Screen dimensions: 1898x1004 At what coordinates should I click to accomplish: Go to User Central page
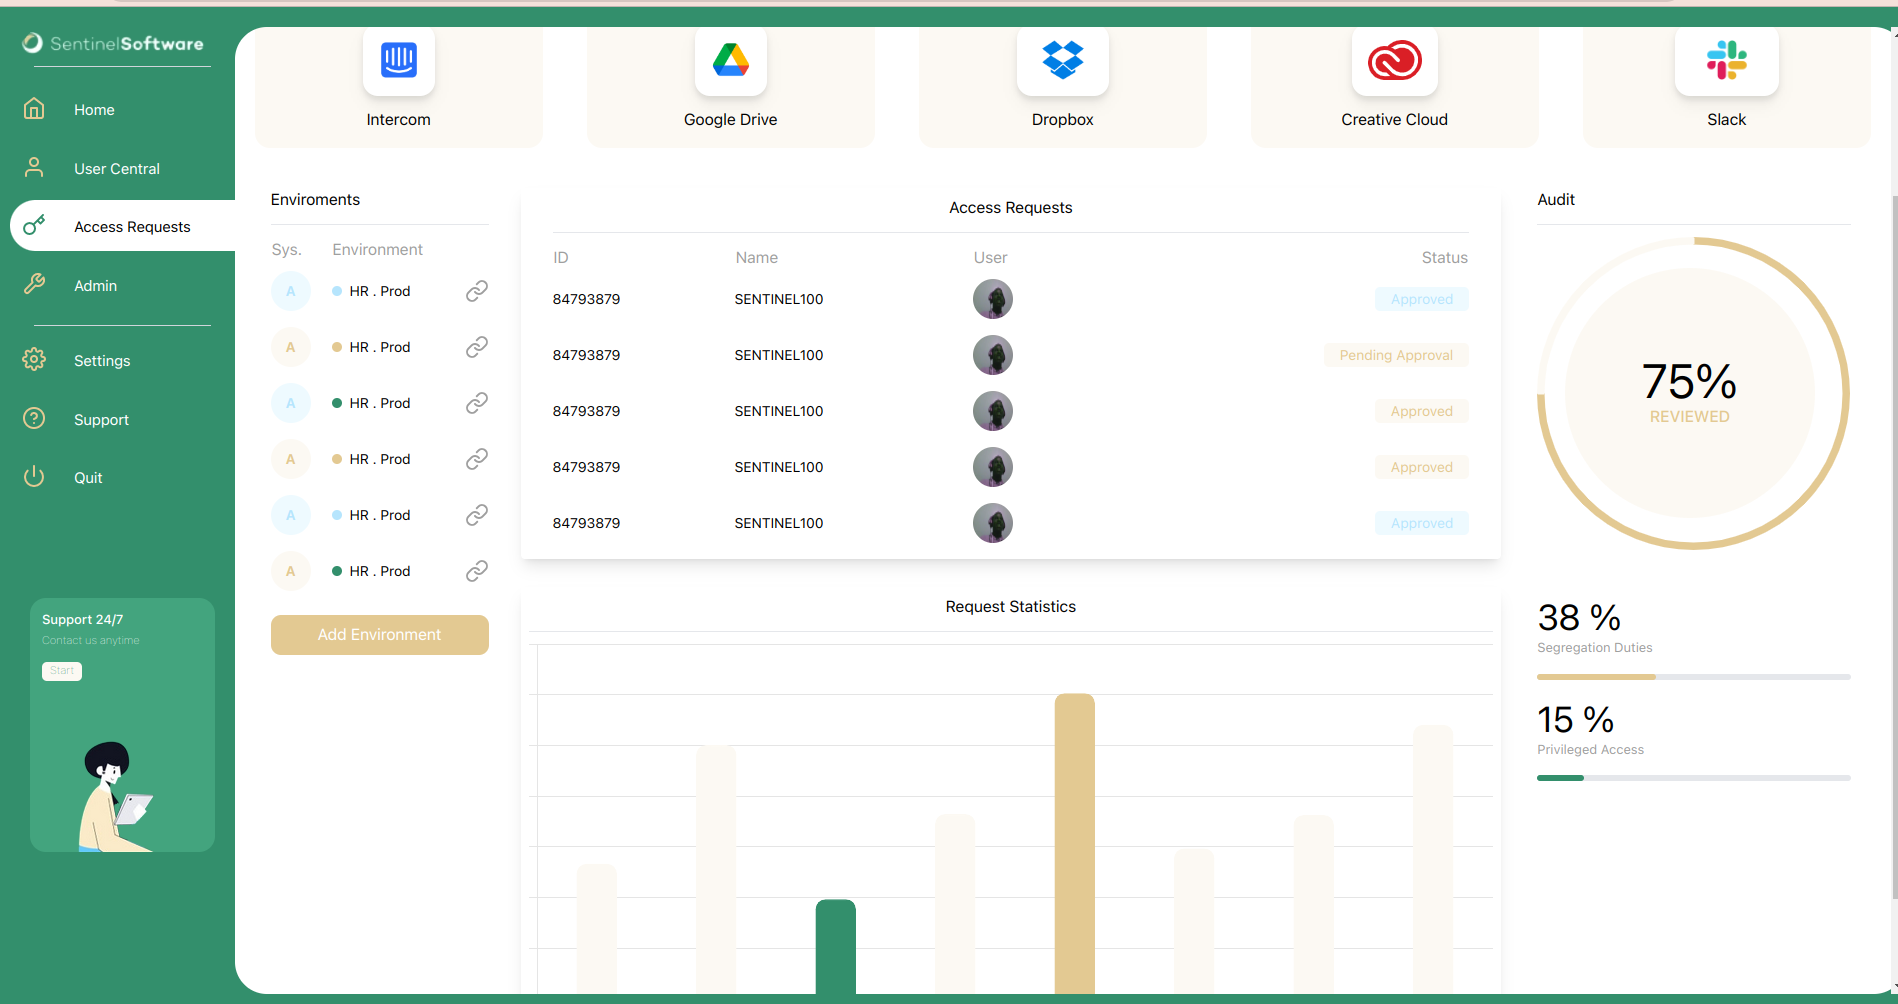coord(117,169)
